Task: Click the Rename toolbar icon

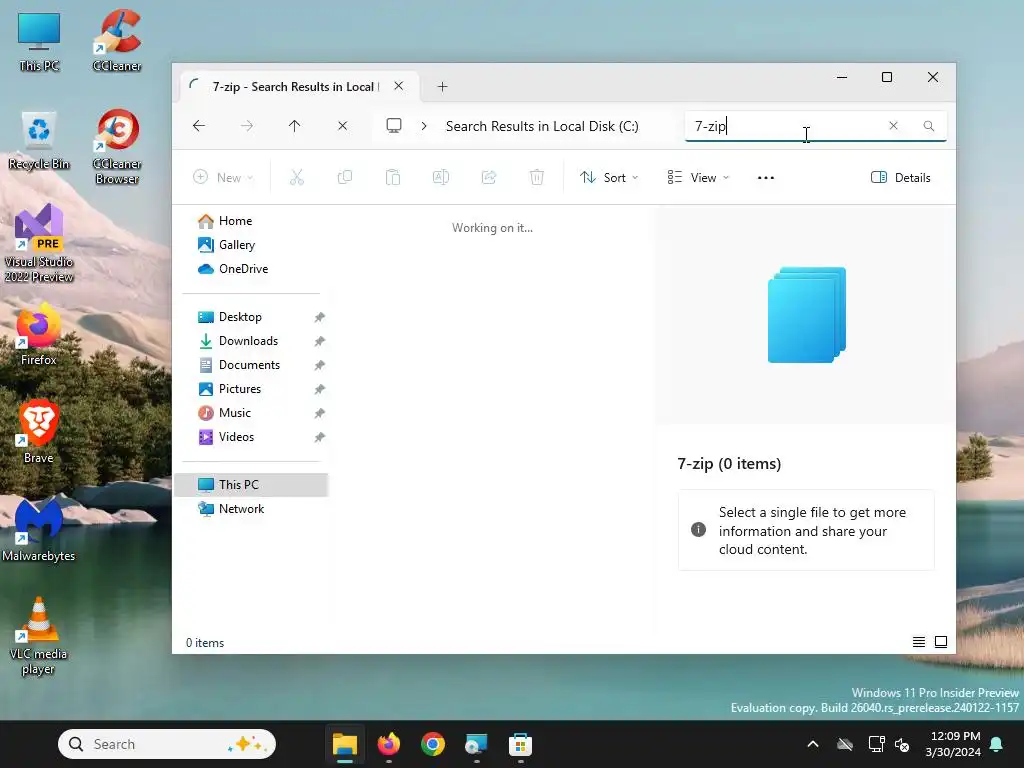Action: [x=441, y=177]
